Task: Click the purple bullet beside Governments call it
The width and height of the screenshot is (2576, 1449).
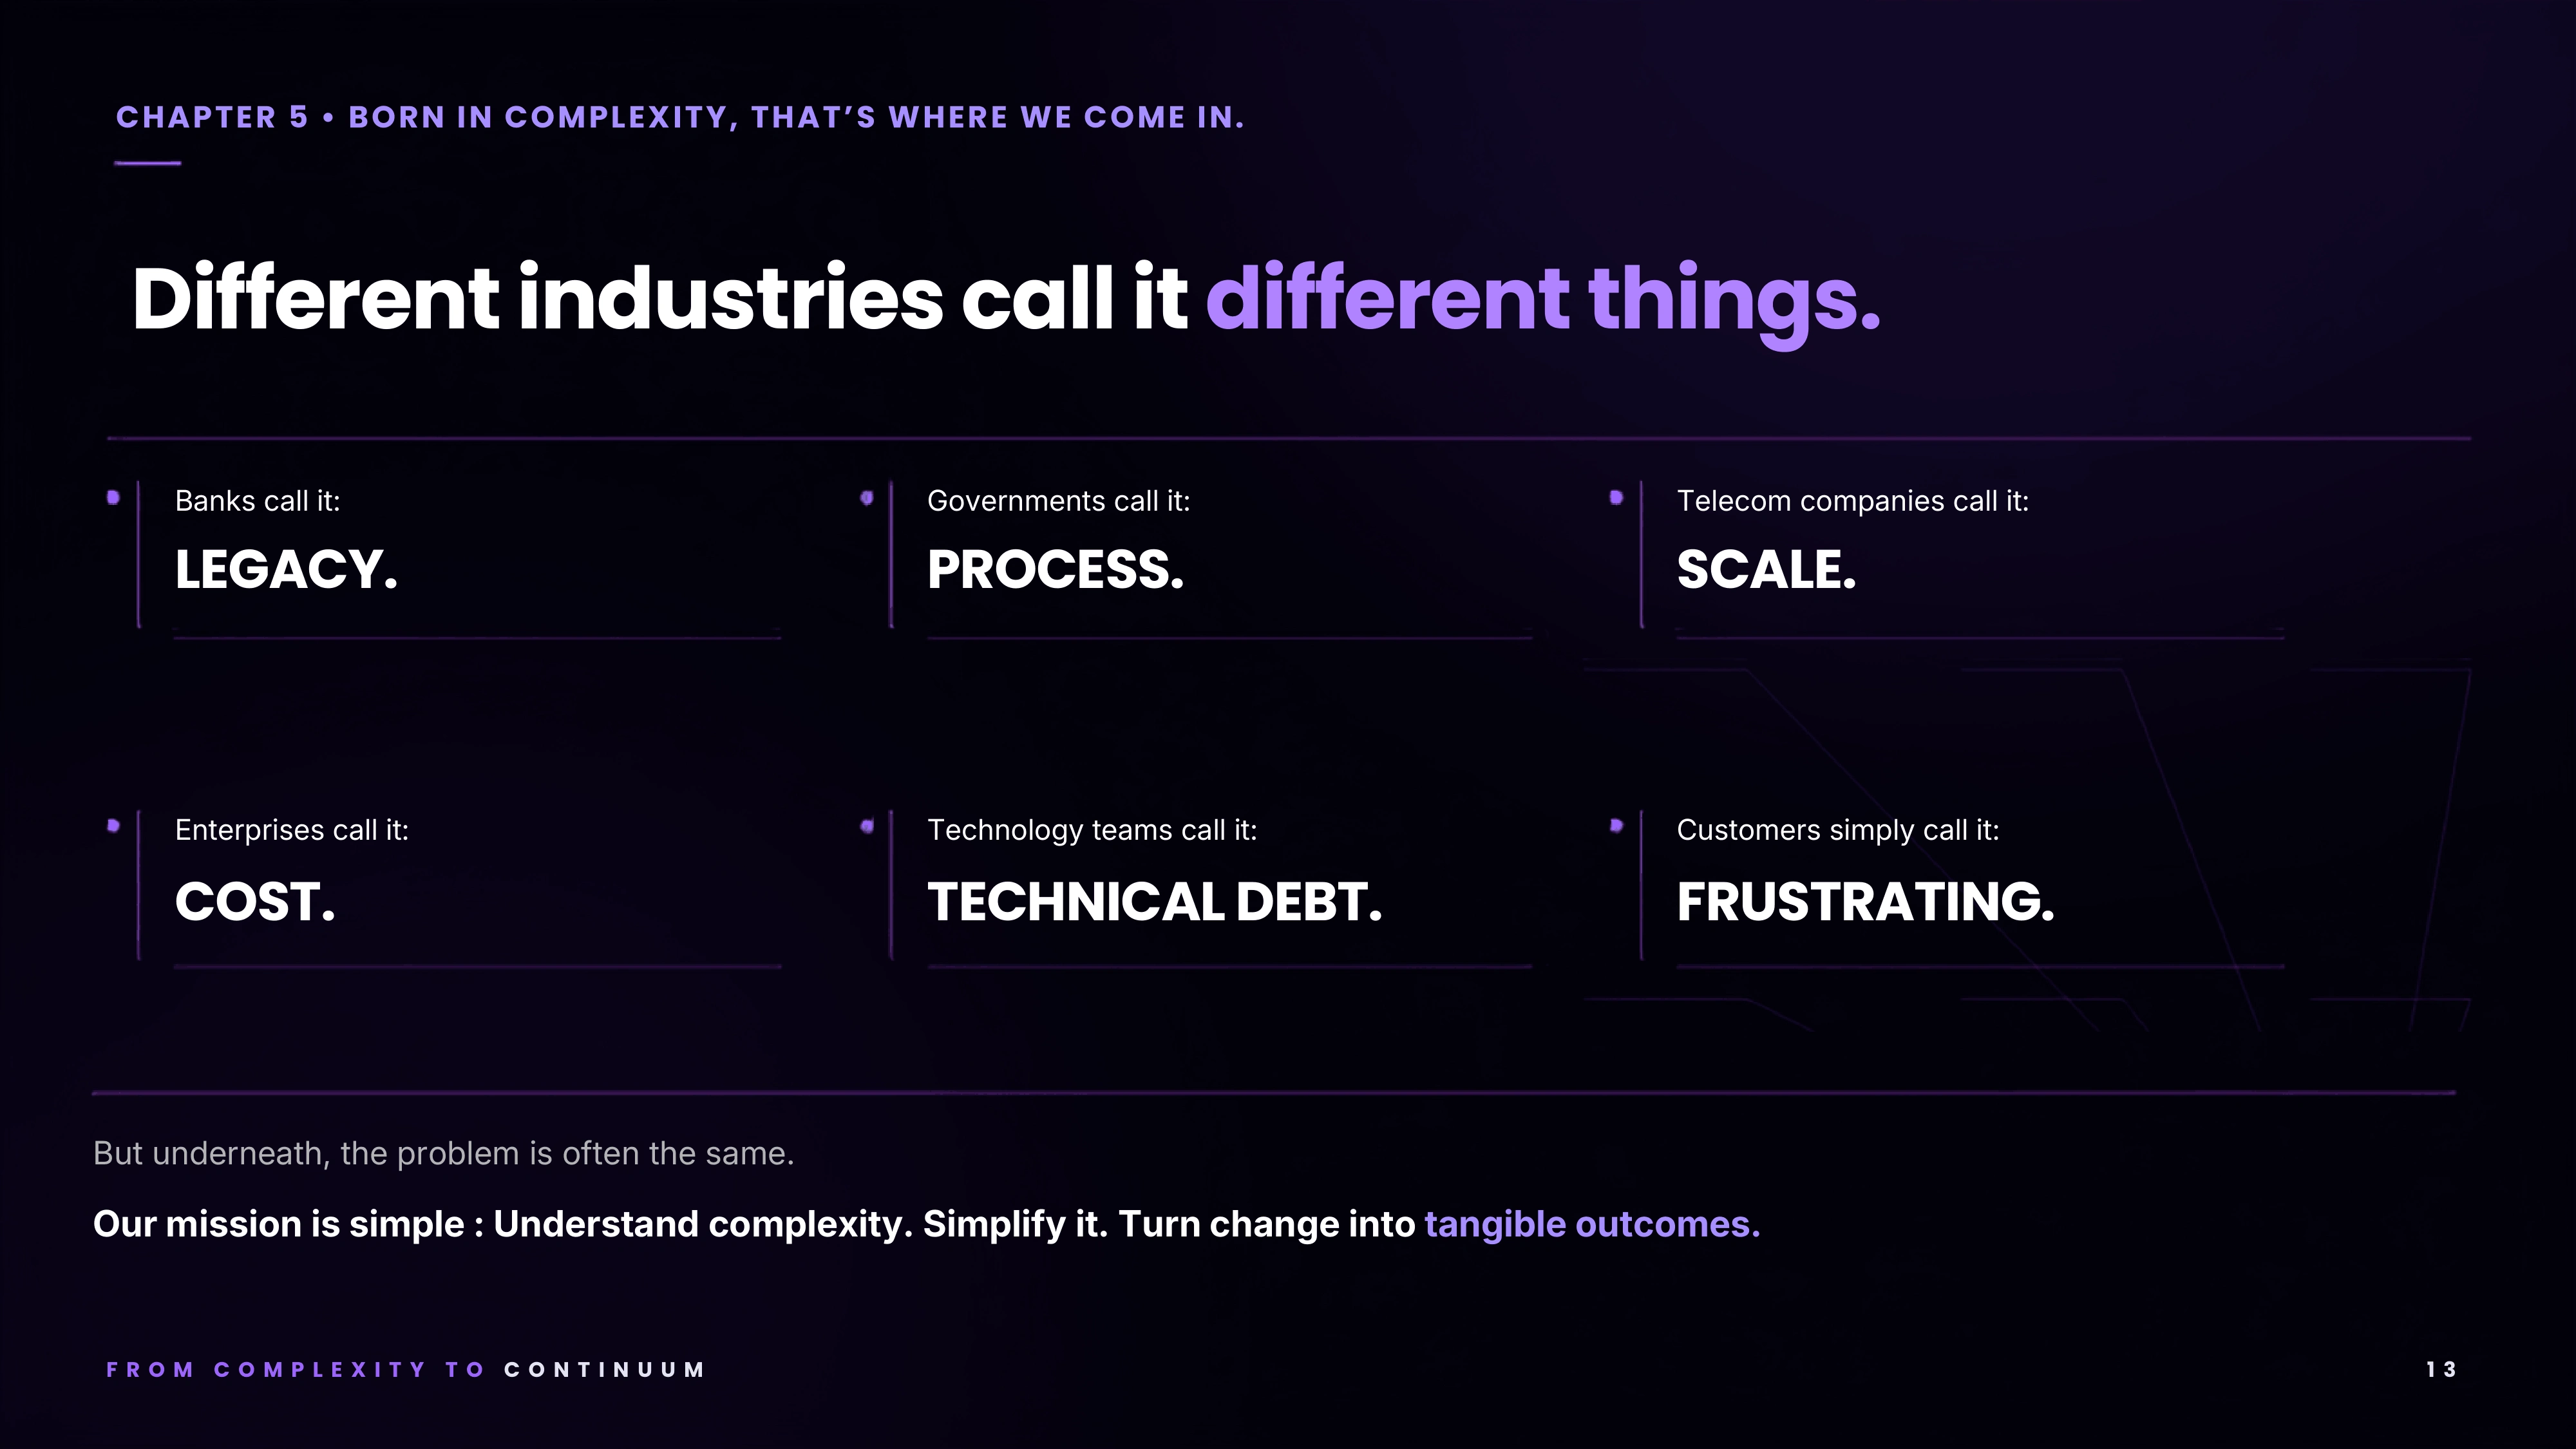Action: click(867, 498)
